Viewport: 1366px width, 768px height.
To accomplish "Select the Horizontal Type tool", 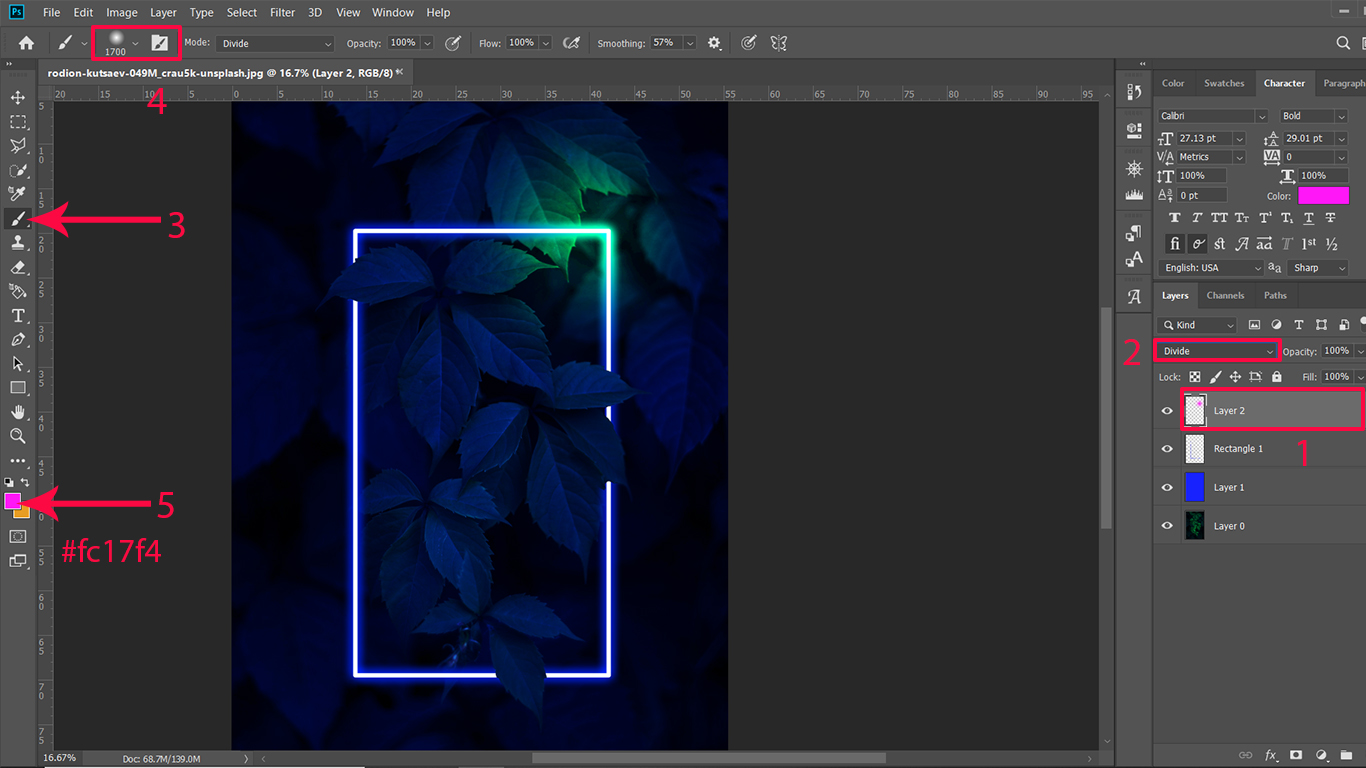I will 18,316.
